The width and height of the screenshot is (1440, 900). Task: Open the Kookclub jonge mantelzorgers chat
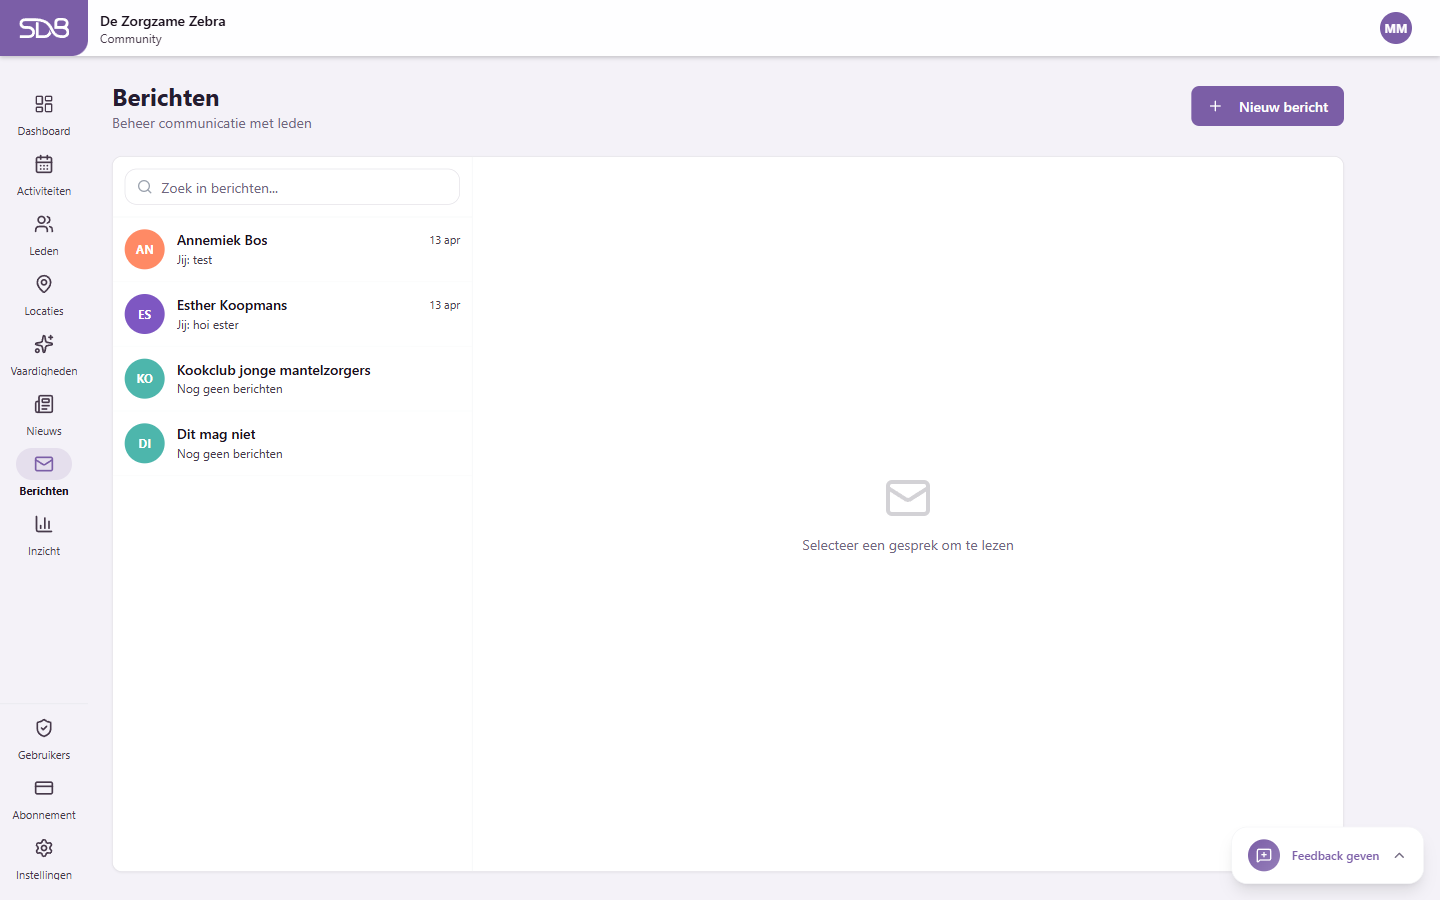coord(292,378)
